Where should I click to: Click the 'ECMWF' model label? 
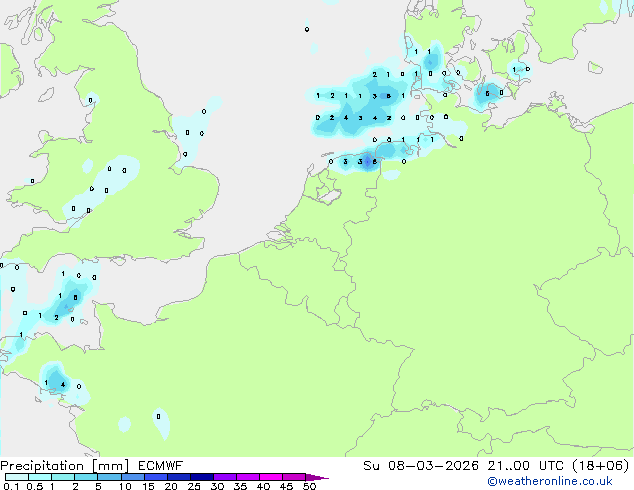pos(161,466)
